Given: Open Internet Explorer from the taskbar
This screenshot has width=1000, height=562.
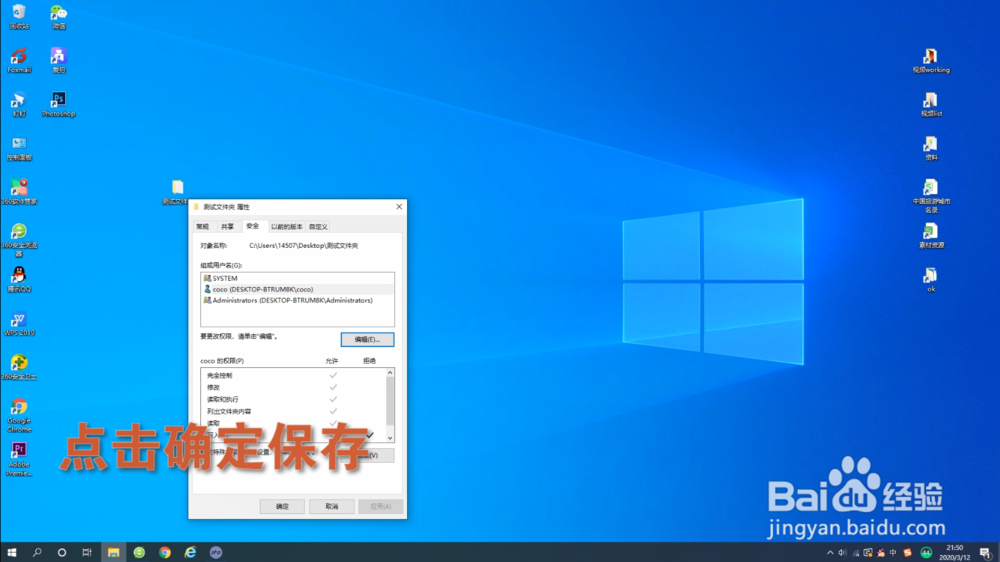Looking at the screenshot, I should (x=190, y=552).
